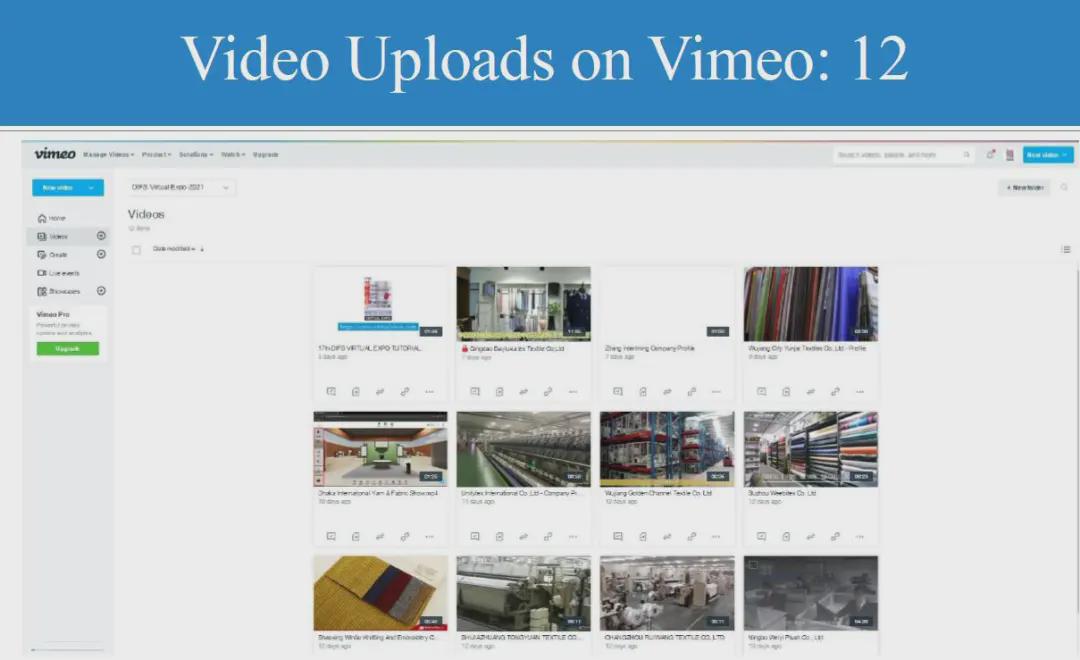
Task: Click the plus icon beside Showcases
Action: click(x=101, y=291)
